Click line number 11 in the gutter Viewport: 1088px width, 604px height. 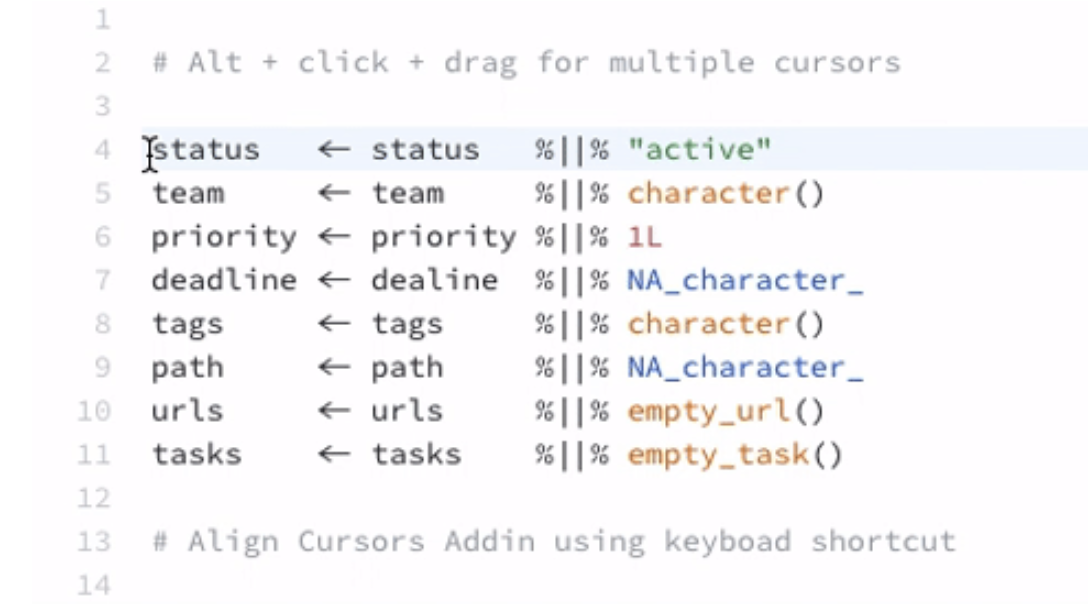coord(94,454)
